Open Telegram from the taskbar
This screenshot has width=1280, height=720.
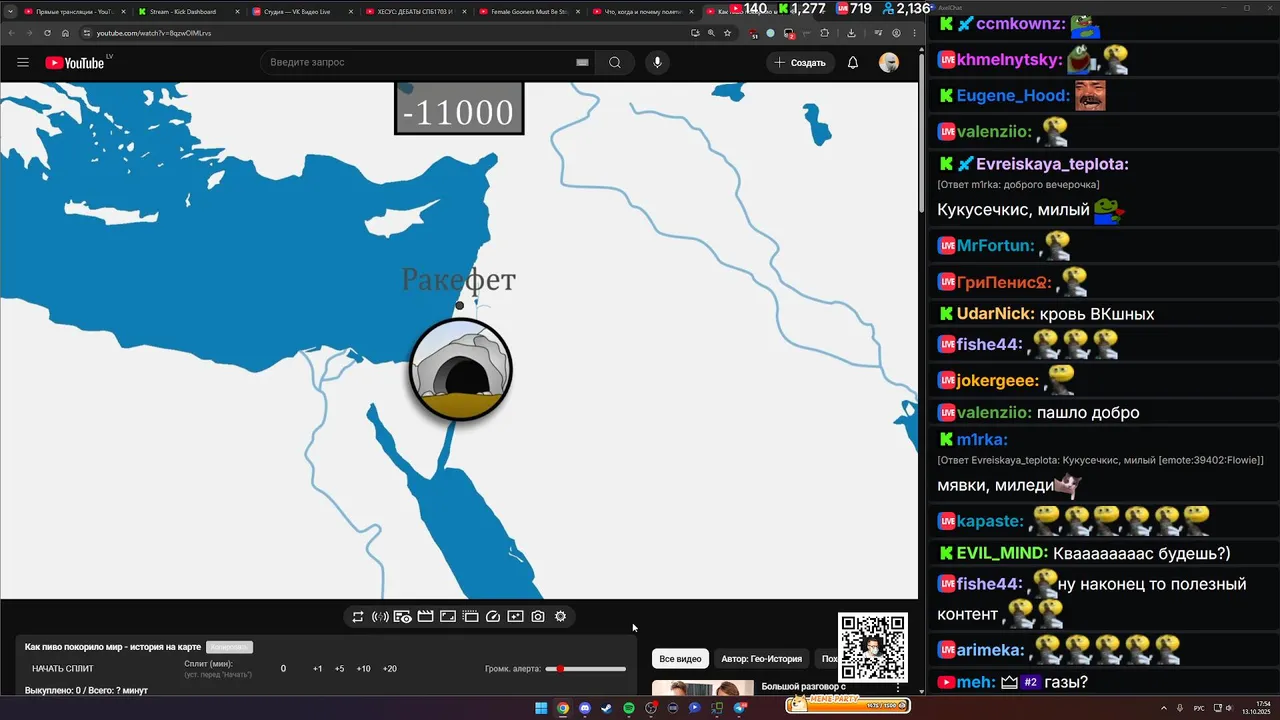click(x=739, y=708)
